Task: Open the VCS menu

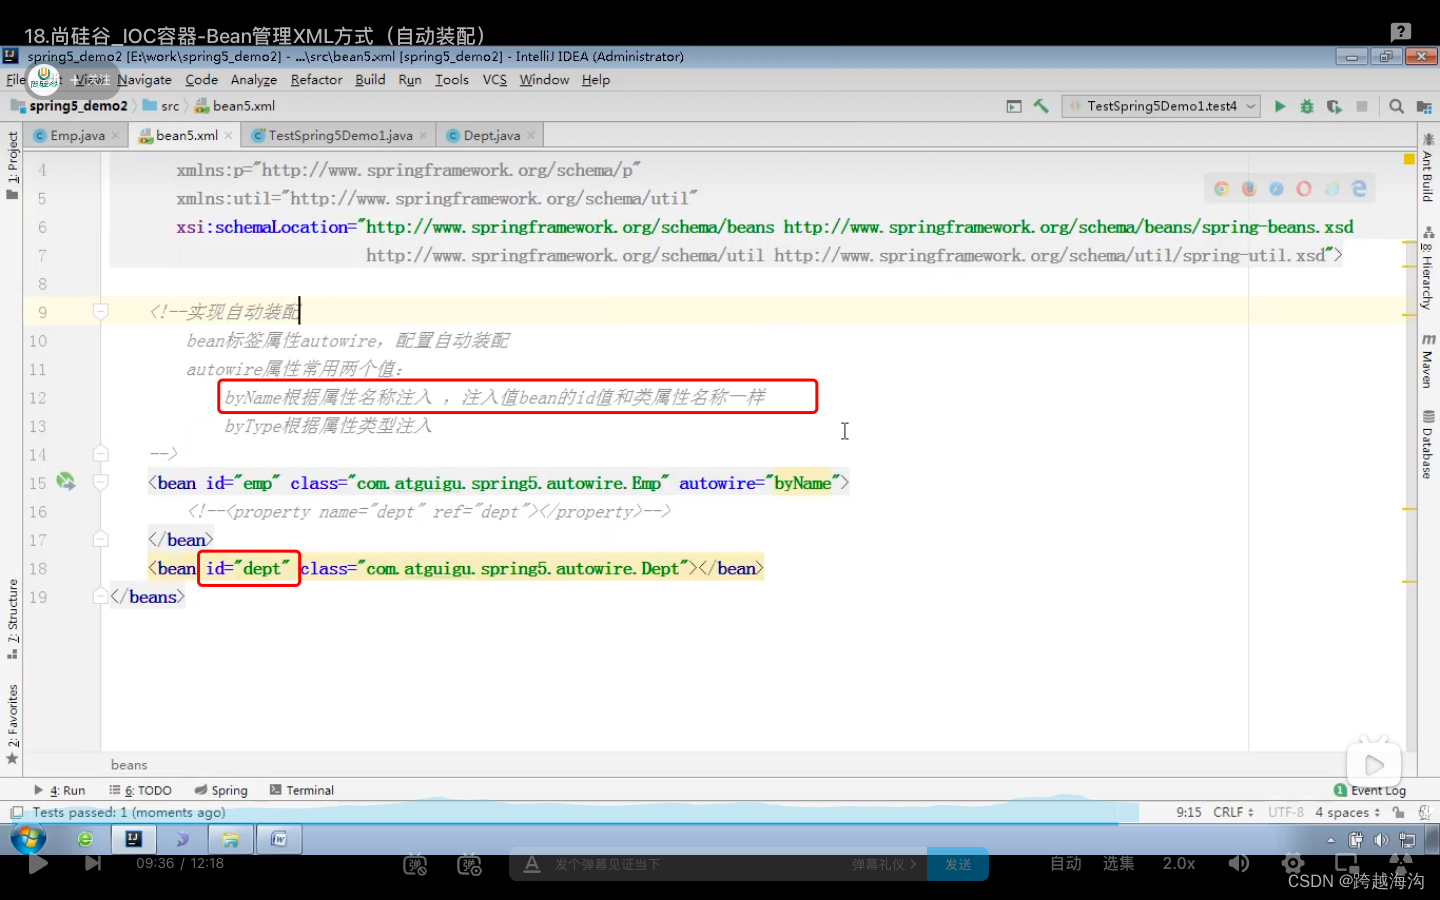Action: 494,80
